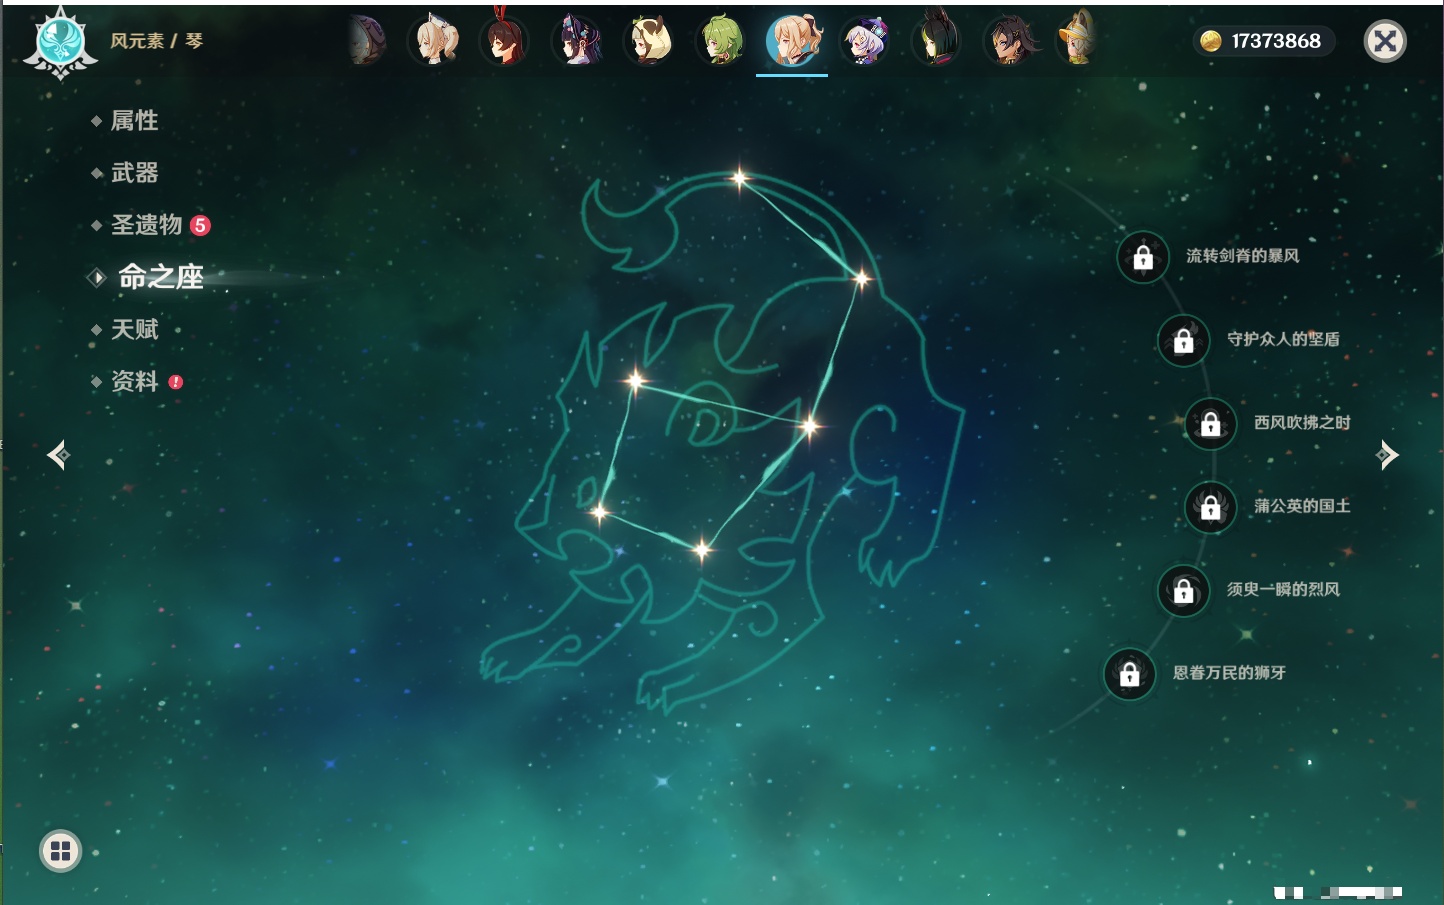Select the avatar wearing a cream eared hood
The width and height of the screenshot is (1444, 905).
coord(650,40)
